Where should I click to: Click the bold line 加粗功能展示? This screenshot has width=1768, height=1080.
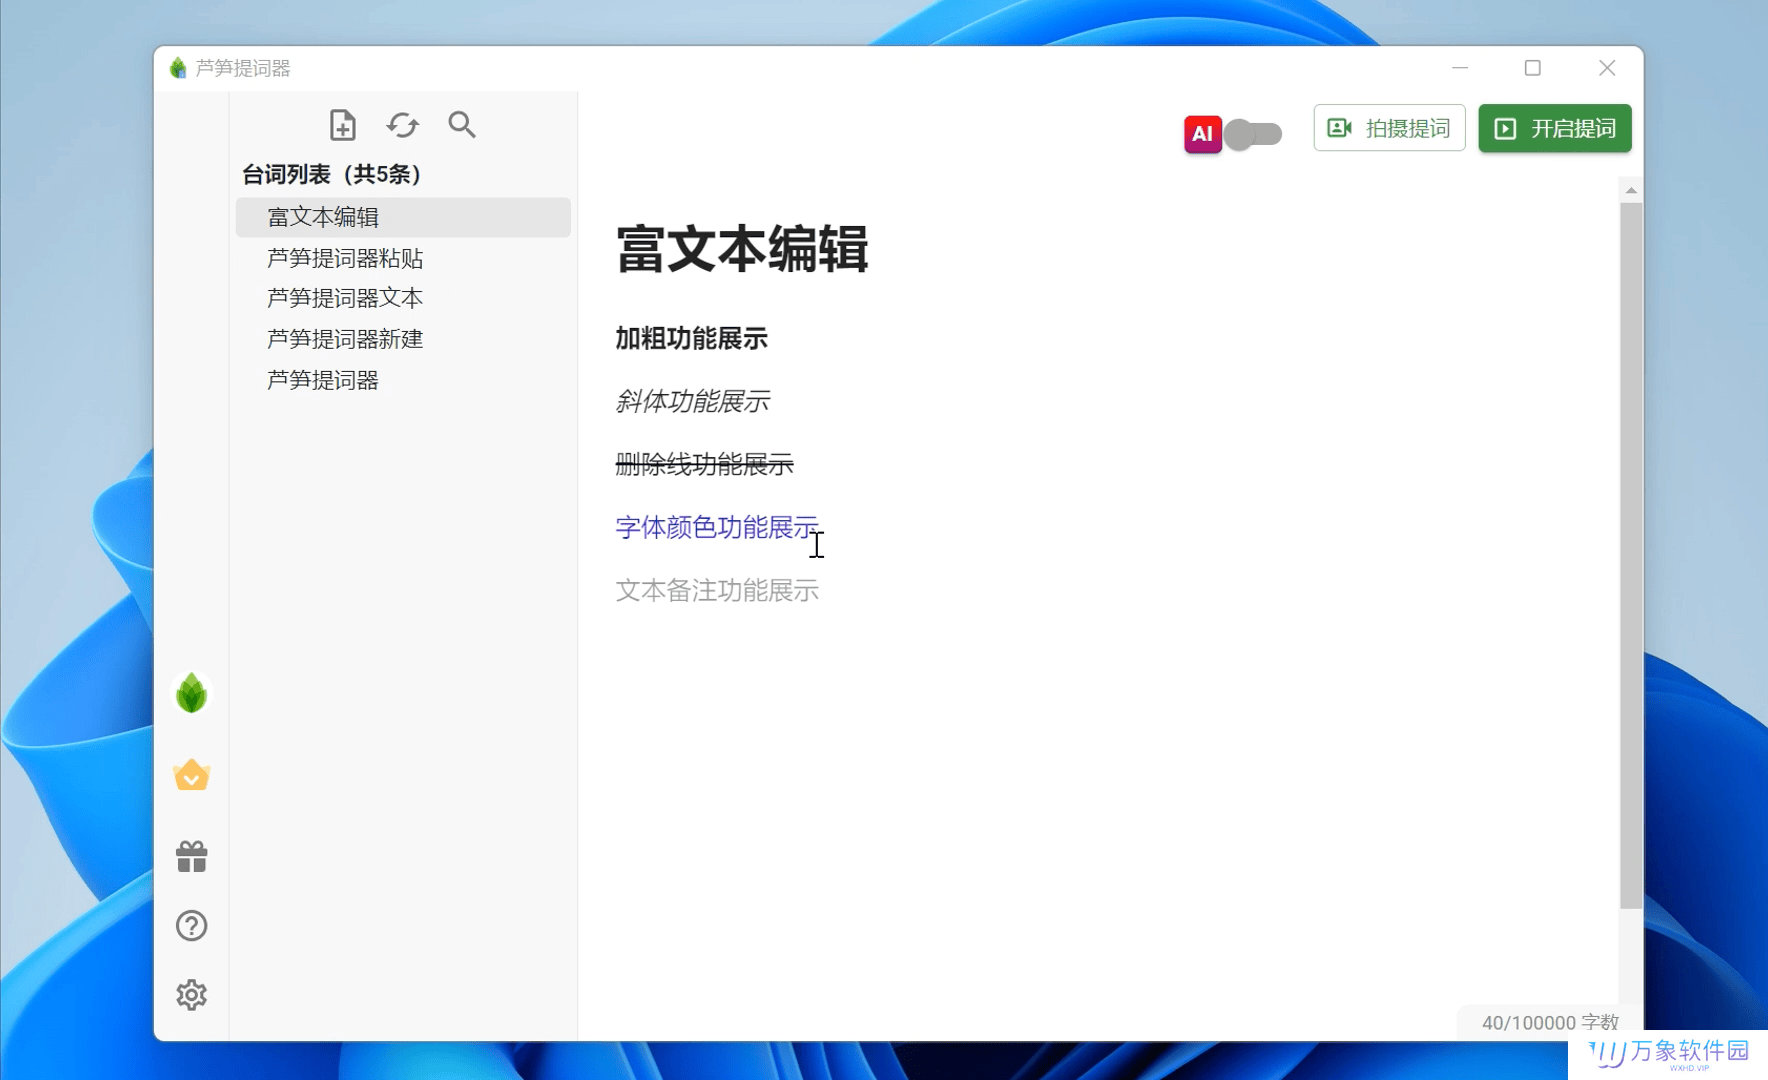click(x=691, y=339)
